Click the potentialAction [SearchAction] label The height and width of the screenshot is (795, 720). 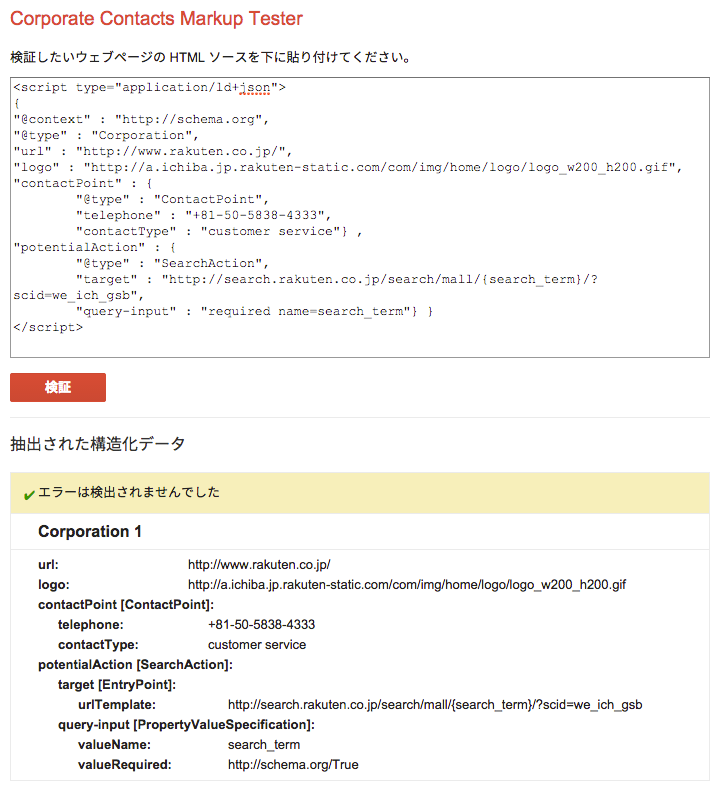click(x=135, y=665)
